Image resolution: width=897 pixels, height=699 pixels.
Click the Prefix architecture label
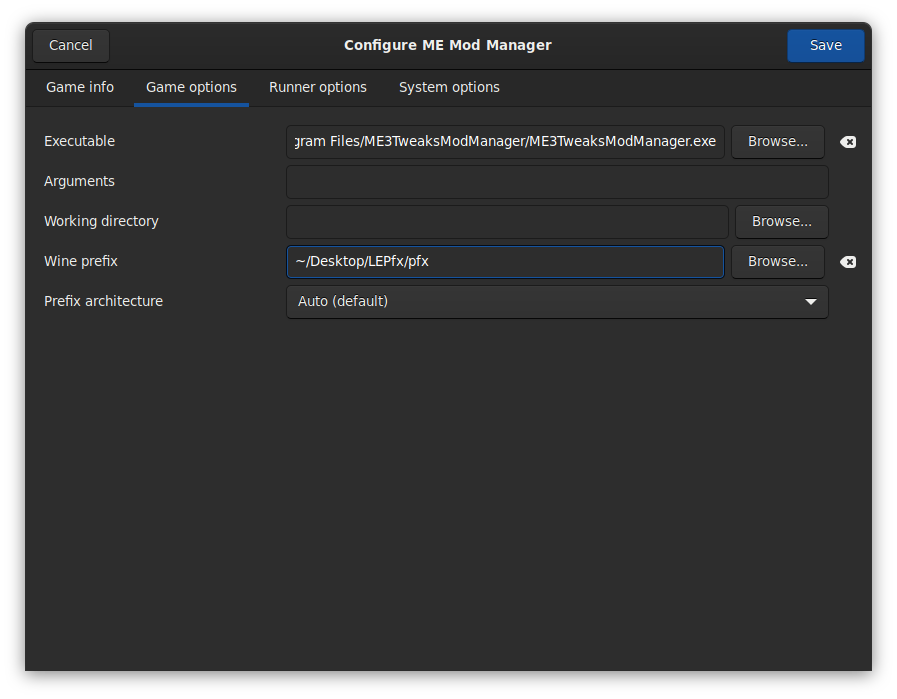(103, 302)
